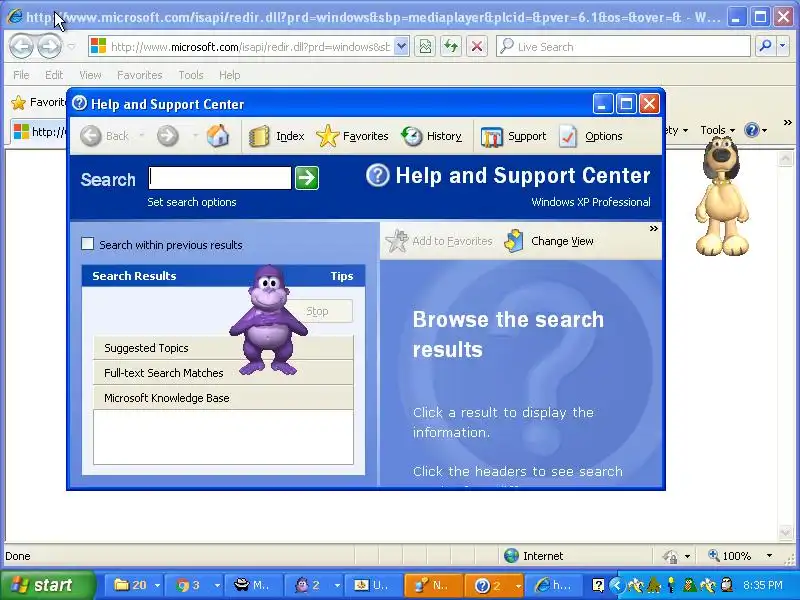Click the Refresh button in Internet Explorer
The height and width of the screenshot is (600, 800).
(x=451, y=47)
